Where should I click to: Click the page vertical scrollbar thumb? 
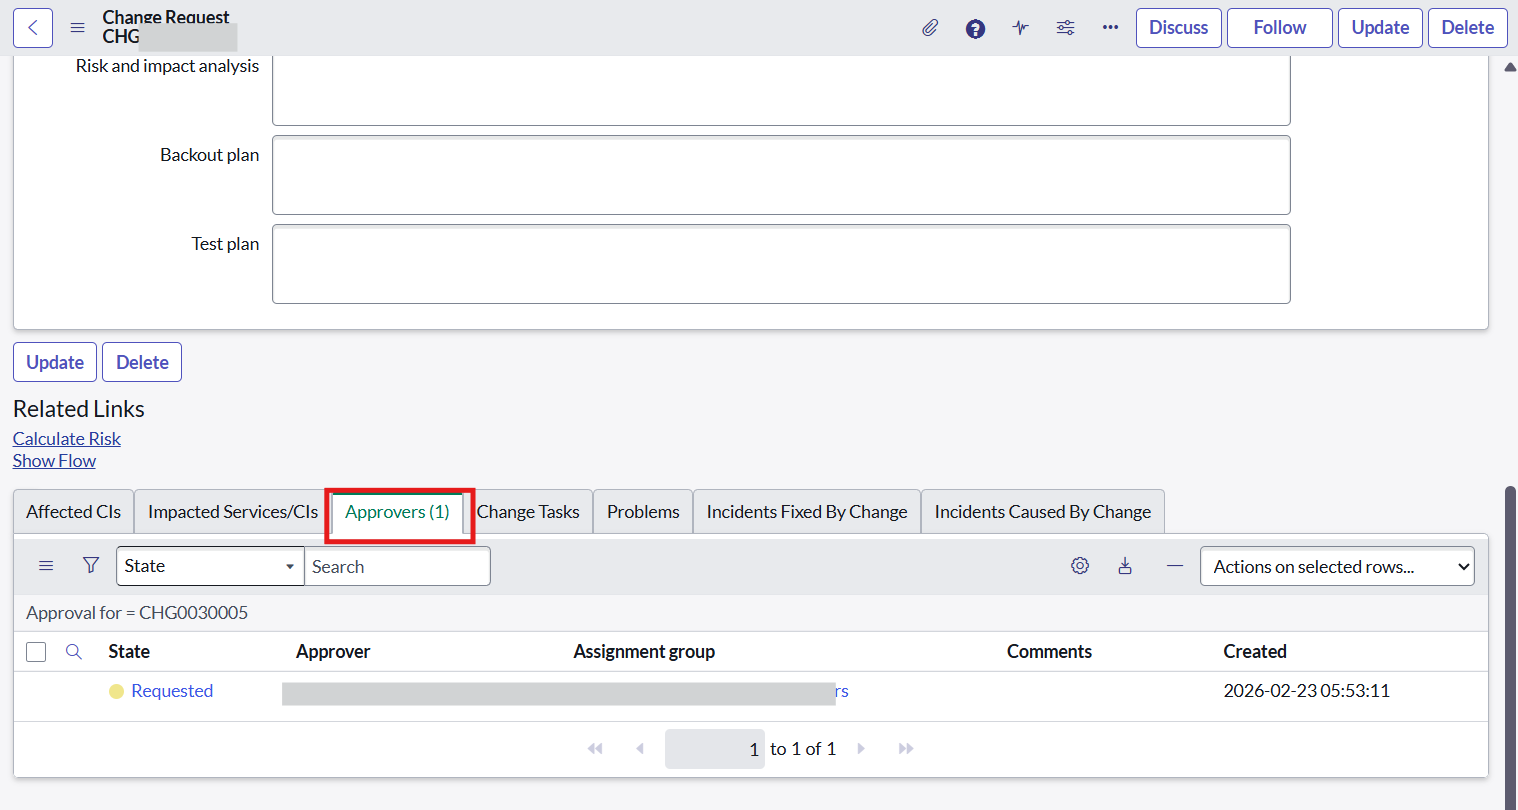point(1510,646)
